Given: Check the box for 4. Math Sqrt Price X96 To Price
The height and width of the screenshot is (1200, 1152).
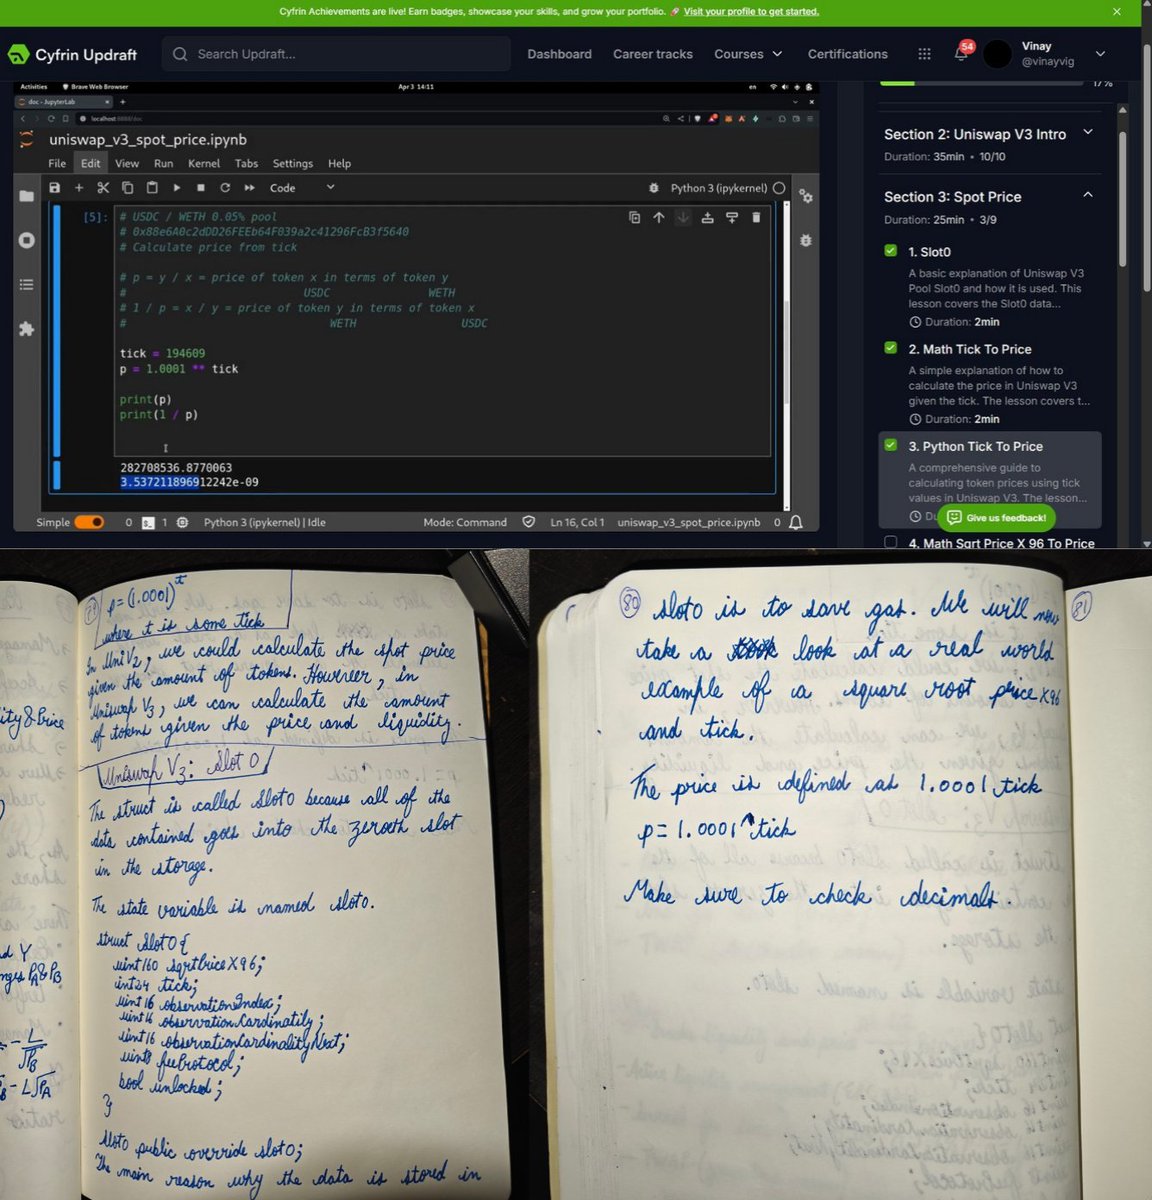Looking at the screenshot, I should point(891,542).
